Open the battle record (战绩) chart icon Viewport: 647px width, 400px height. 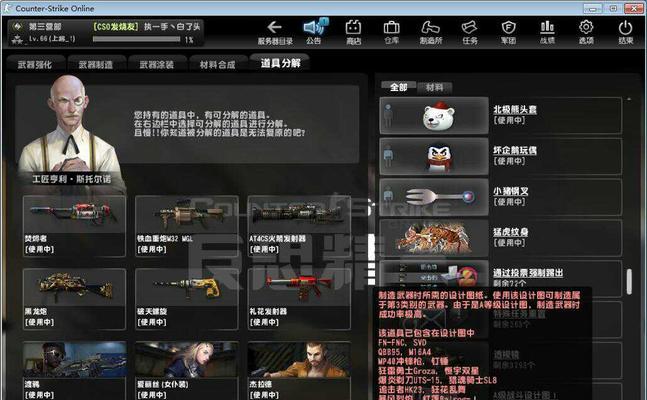pos(547,32)
